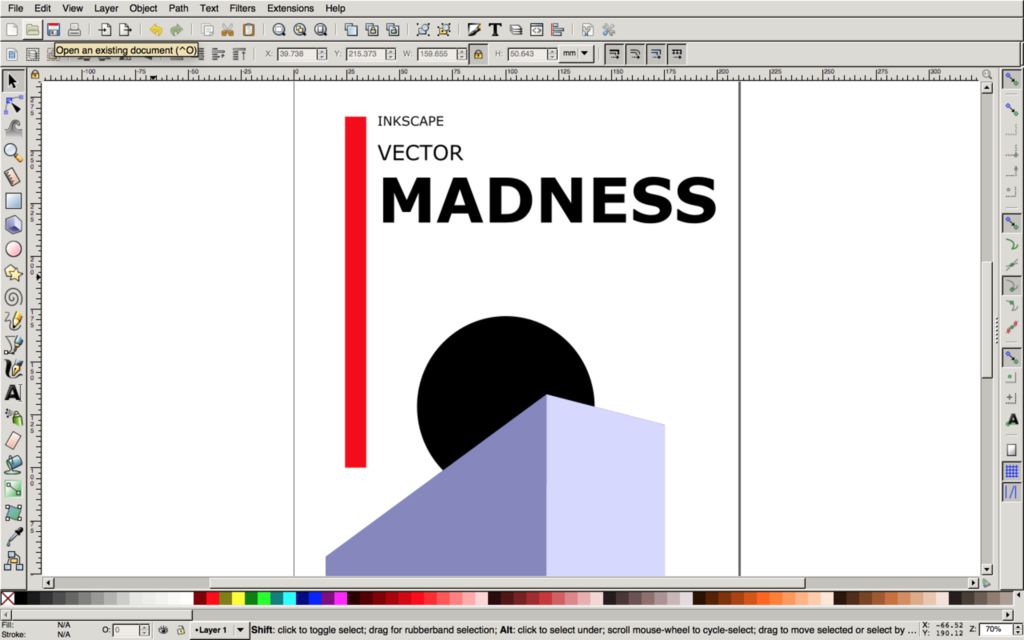Select the Calligraphy tool

coord(13,369)
